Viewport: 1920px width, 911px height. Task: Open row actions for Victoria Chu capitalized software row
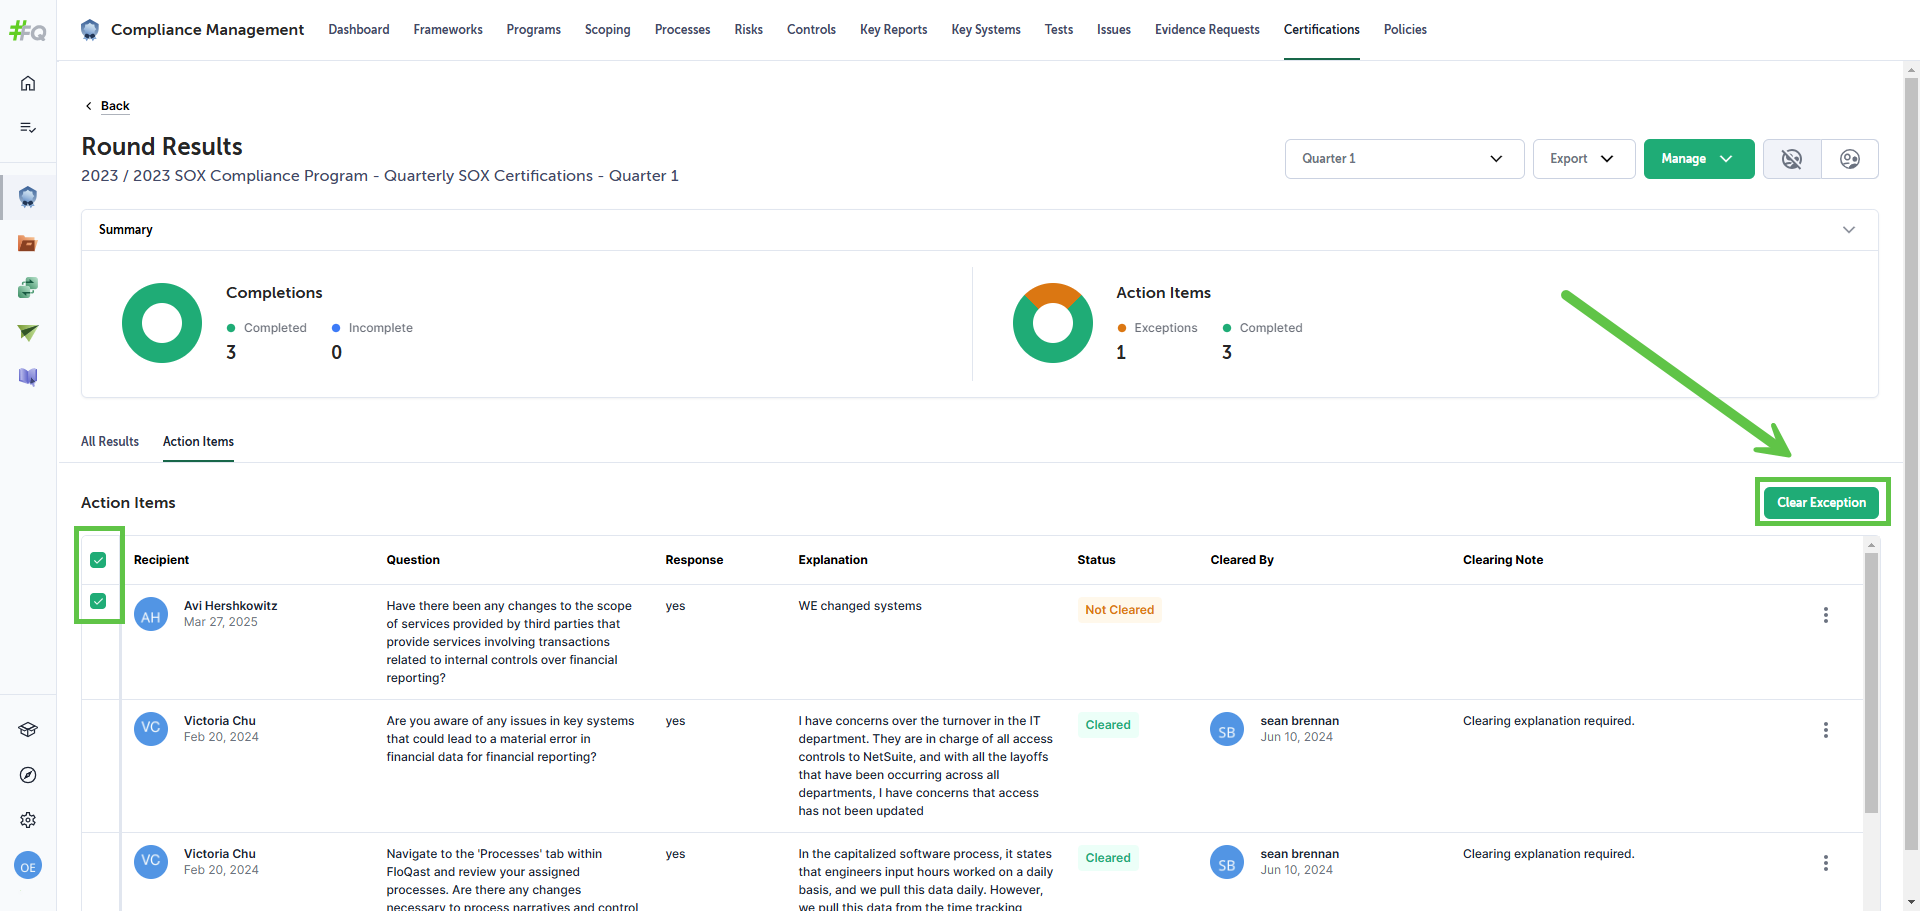click(1826, 863)
